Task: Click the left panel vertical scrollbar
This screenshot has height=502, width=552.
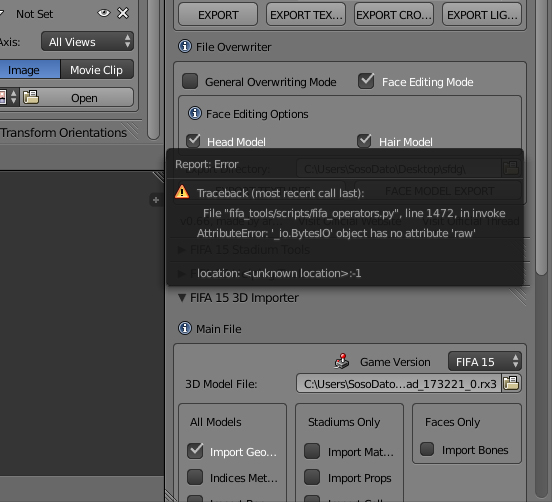Action: click(x=153, y=70)
